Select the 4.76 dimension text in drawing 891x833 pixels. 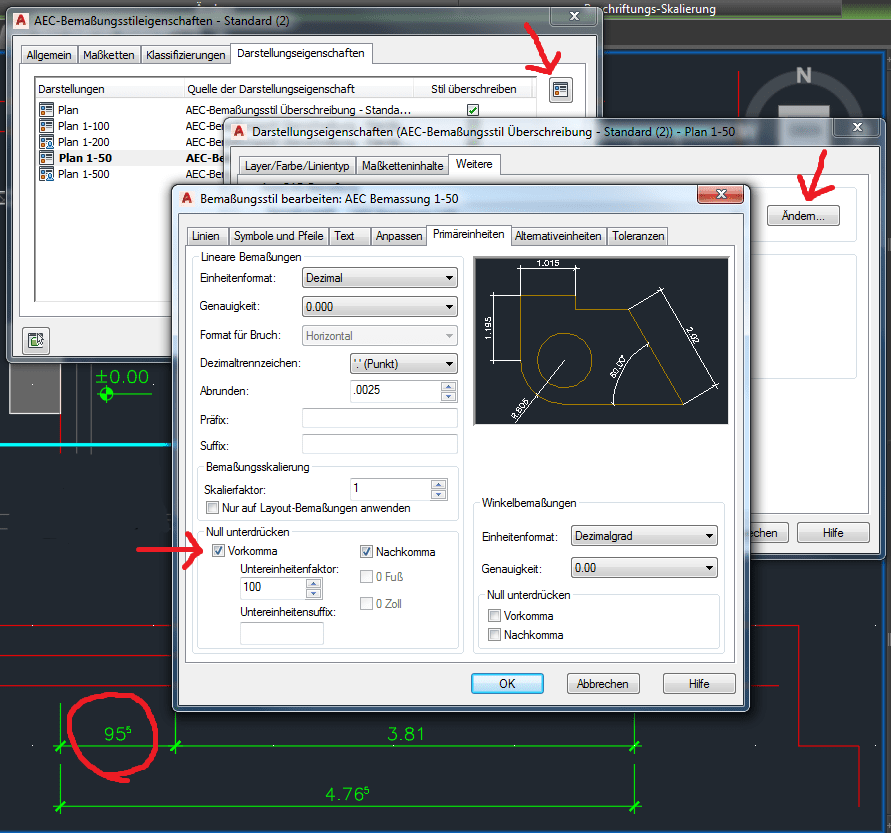tap(347, 793)
